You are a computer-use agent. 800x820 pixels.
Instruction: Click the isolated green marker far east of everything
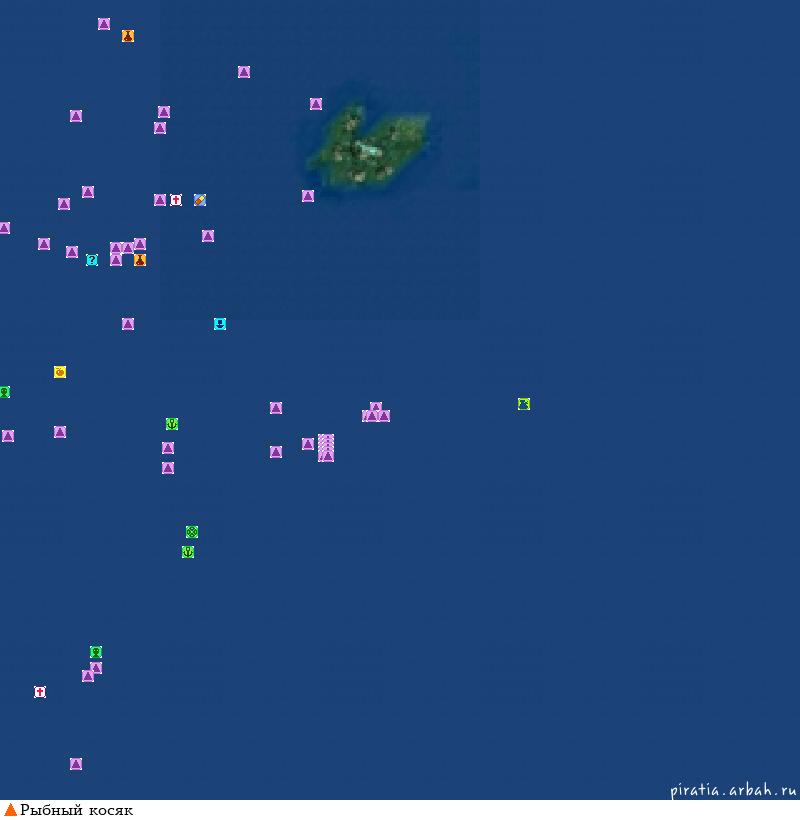[x=524, y=404]
